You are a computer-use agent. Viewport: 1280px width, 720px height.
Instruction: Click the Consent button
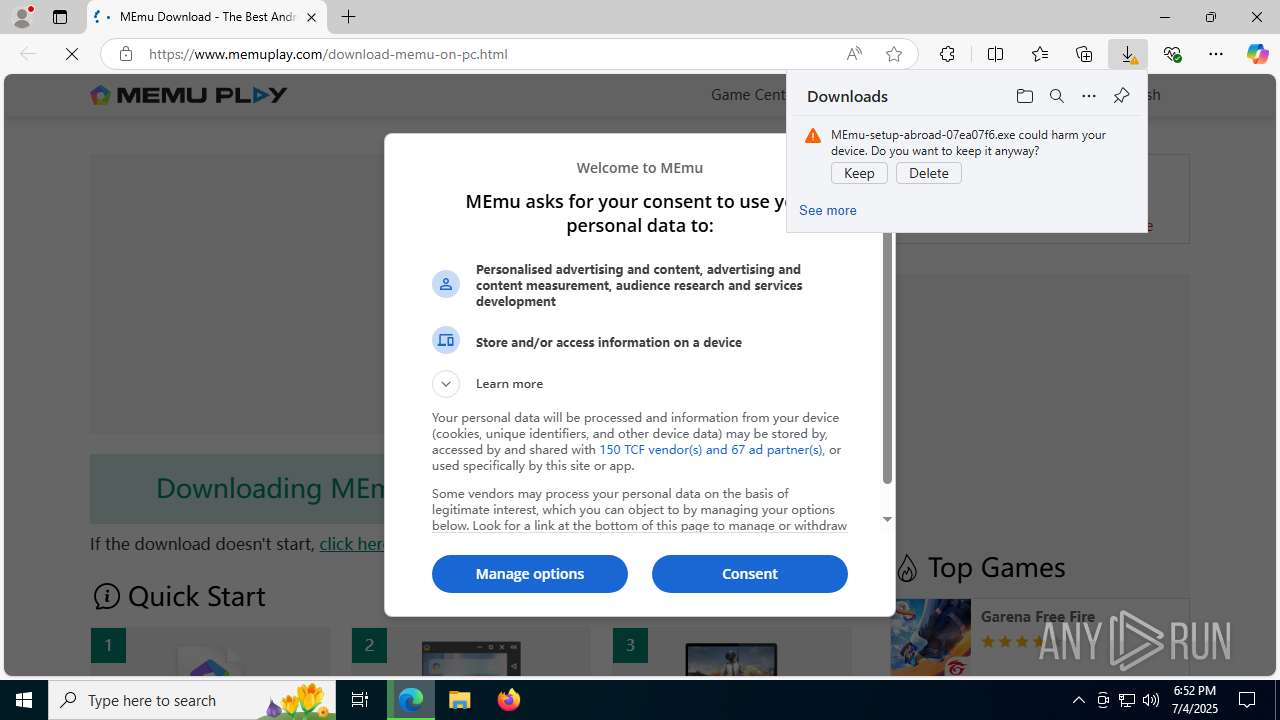(x=750, y=574)
